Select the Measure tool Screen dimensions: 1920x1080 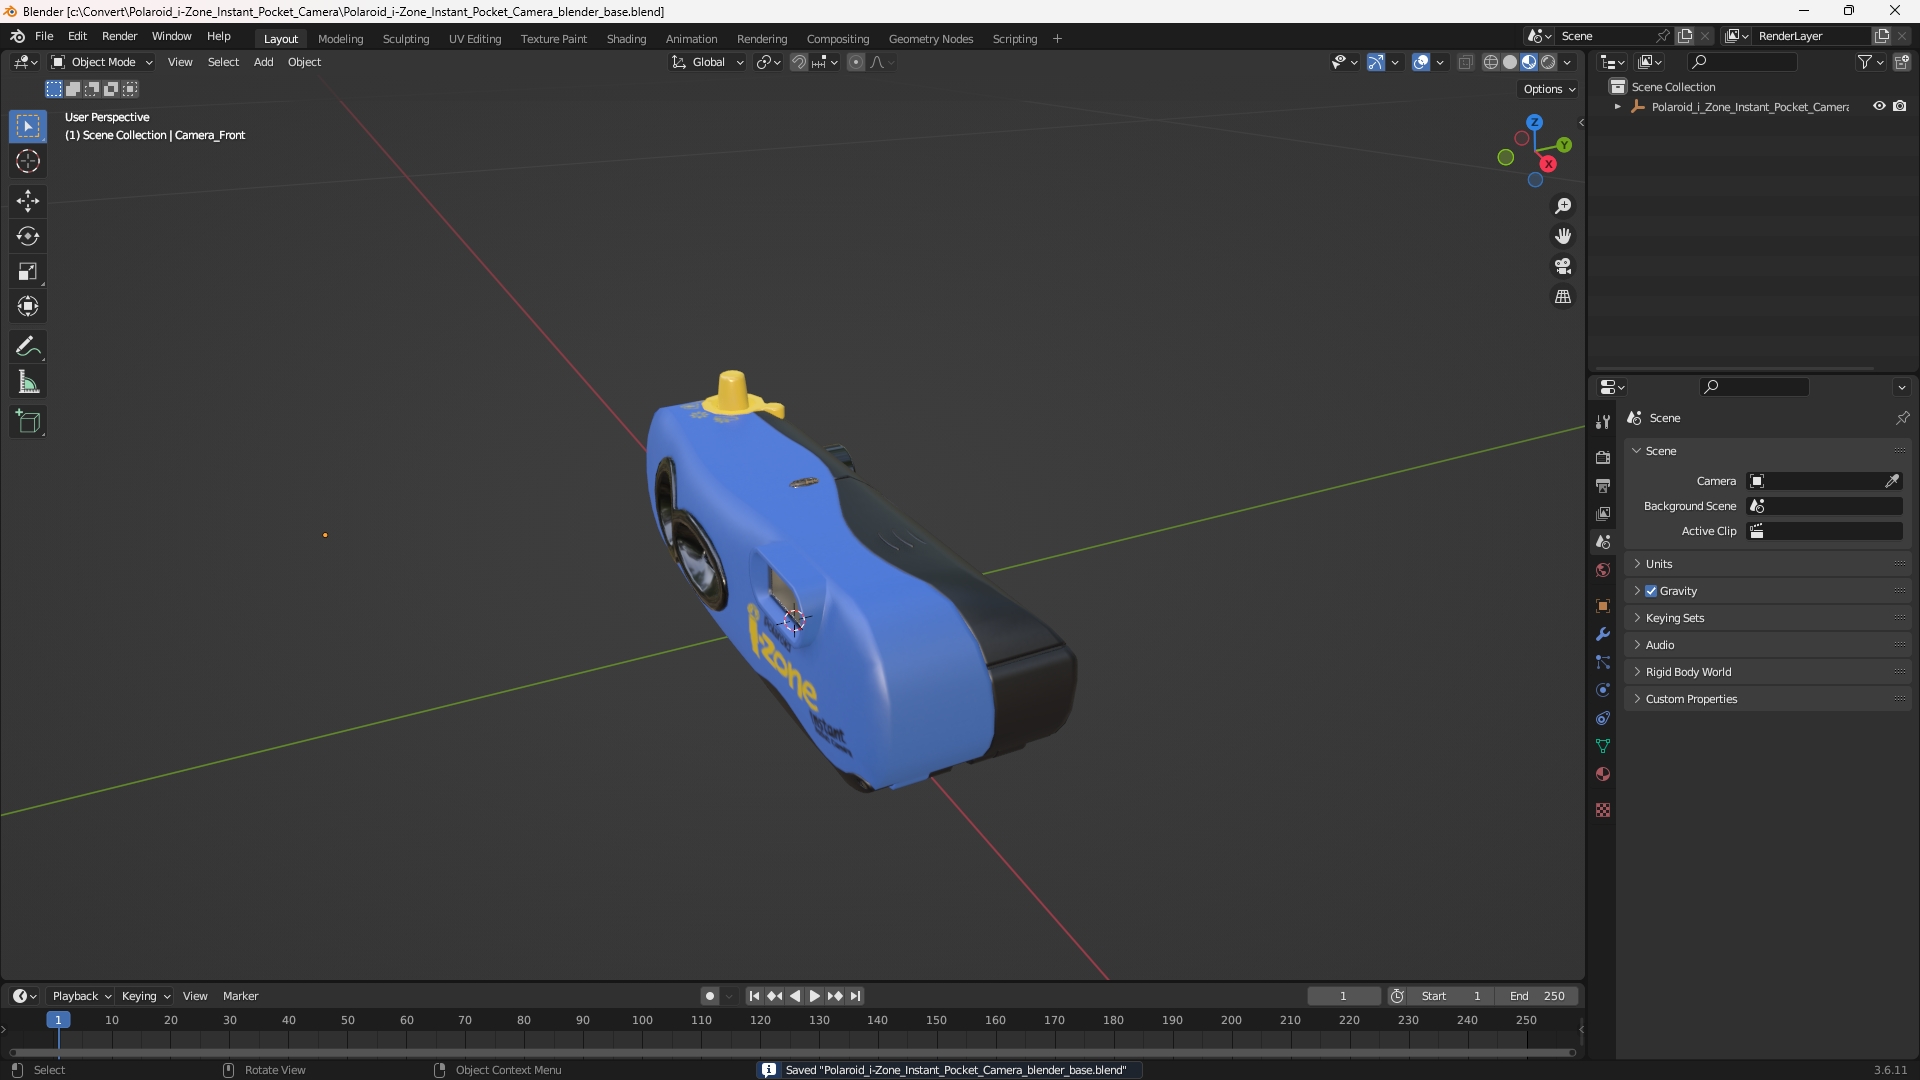(28, 382)
